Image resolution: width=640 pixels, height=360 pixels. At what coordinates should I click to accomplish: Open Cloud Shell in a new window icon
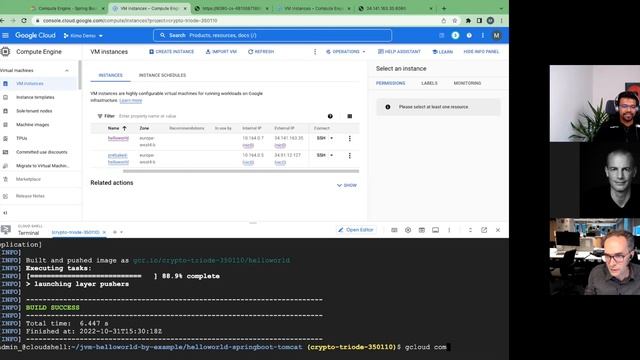pos(484,230)
